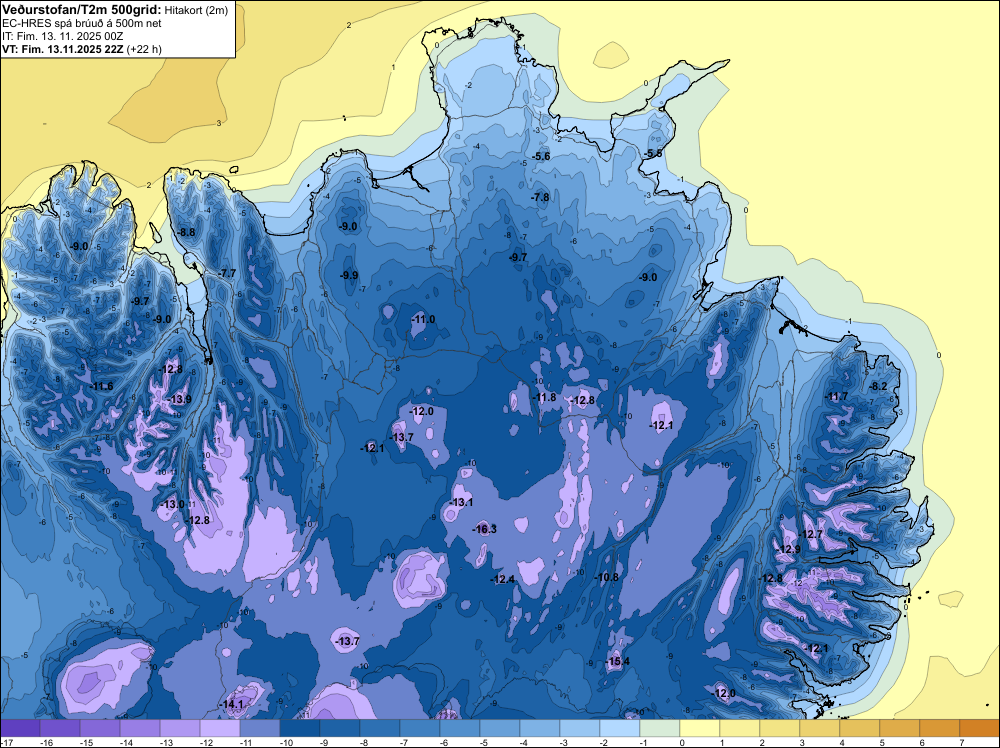Click the title text 'Veðurstofan/T2m 500grid:'
The width and height of the screenshot is (1000, 748).
[x=82, y=9]
